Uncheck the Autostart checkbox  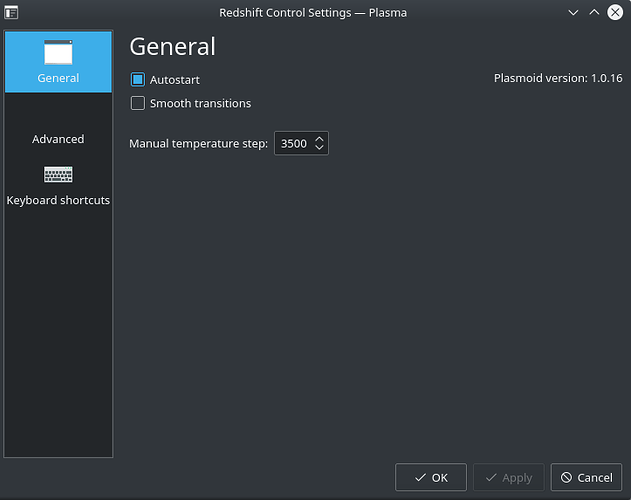click(138, 79)
